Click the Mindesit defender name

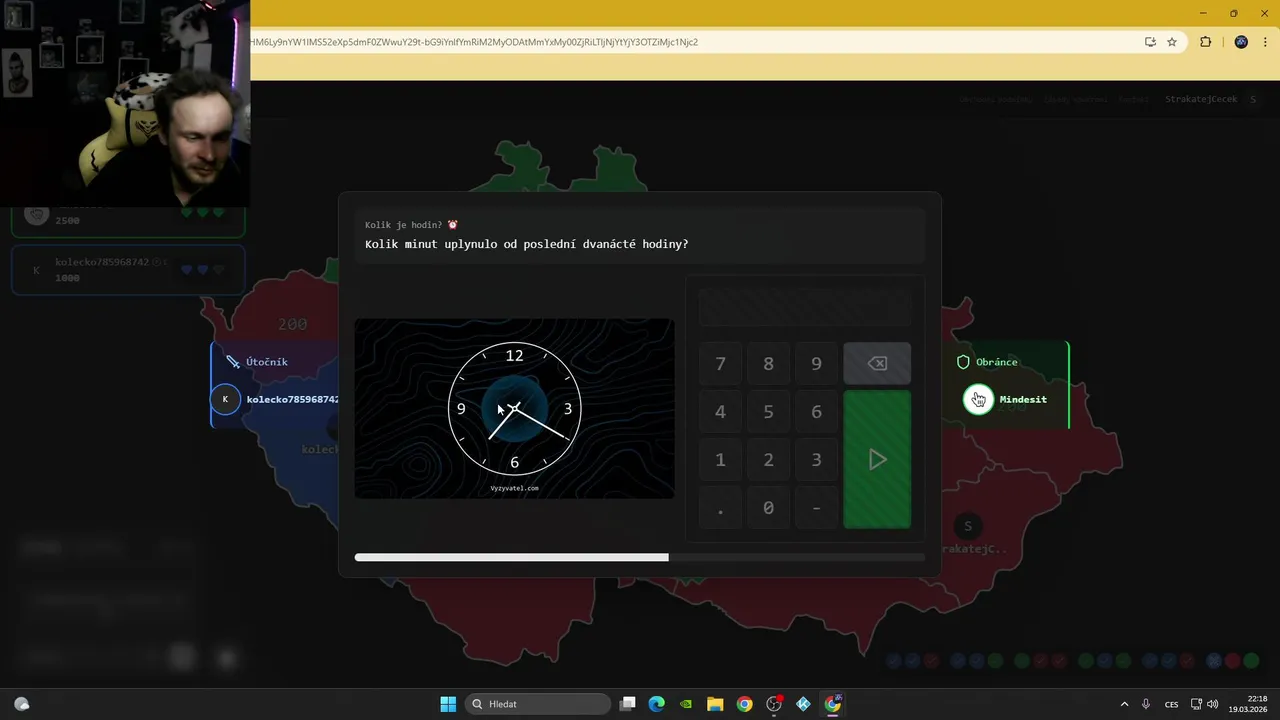[1023, 399]
